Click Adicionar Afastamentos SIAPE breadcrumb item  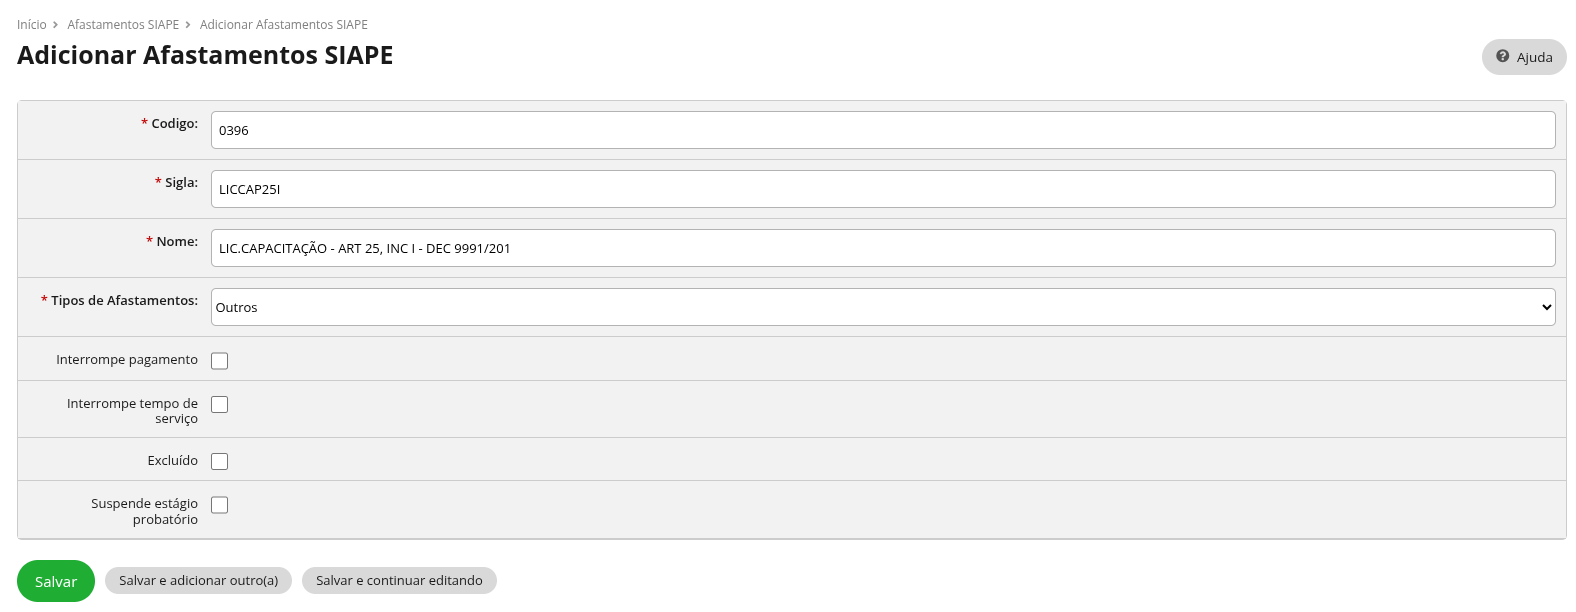click(x=284, y=25)
